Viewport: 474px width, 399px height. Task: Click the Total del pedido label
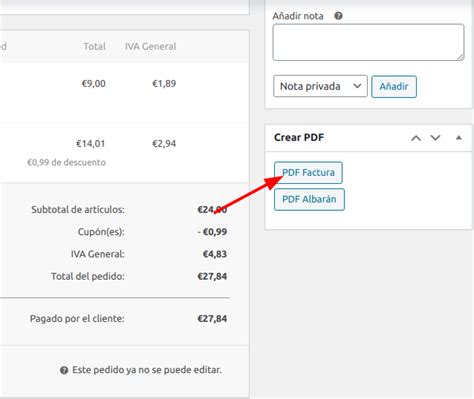click(88, 276)
